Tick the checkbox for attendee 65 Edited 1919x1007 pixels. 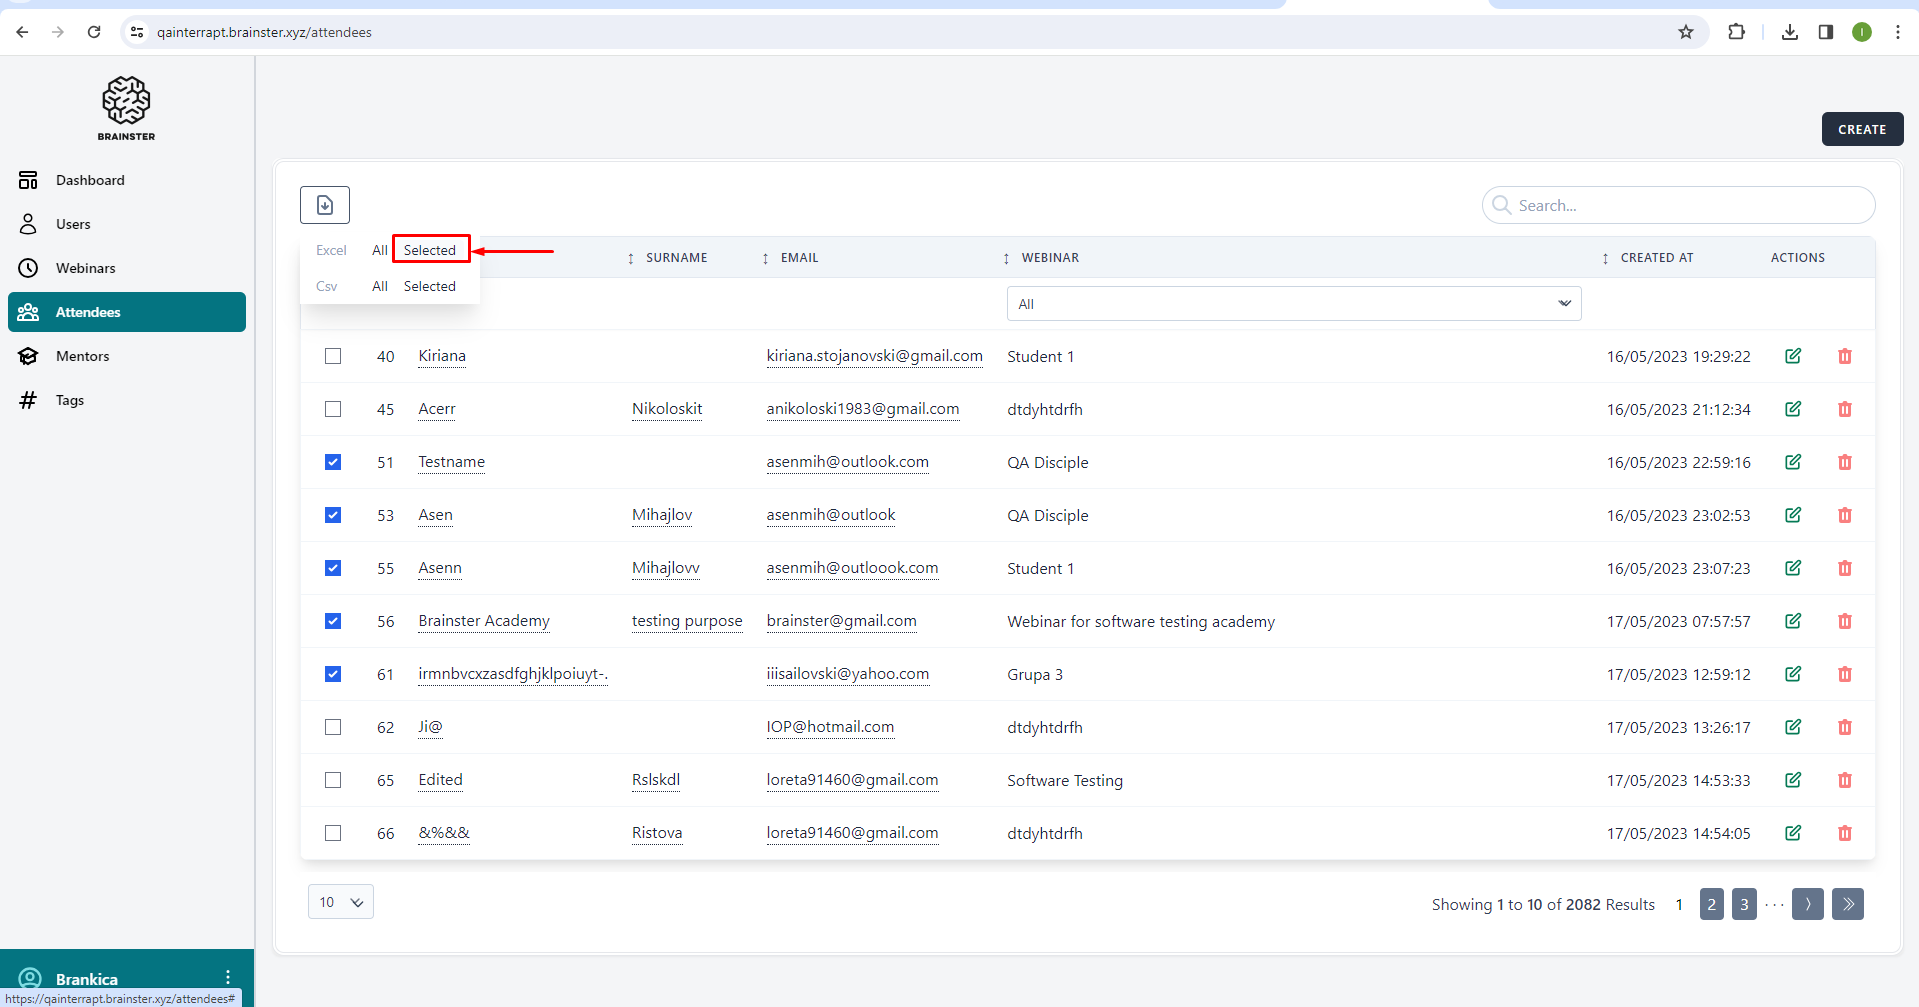click(333, 780)
